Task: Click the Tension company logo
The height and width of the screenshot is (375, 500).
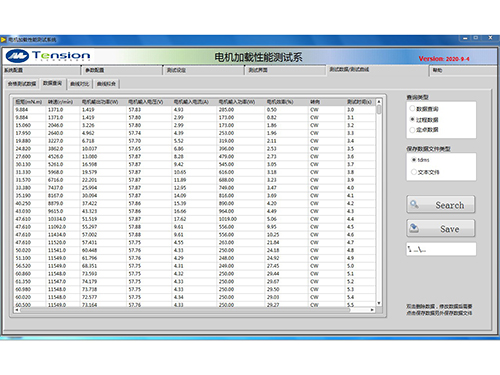Action: (x=48, y=56)
